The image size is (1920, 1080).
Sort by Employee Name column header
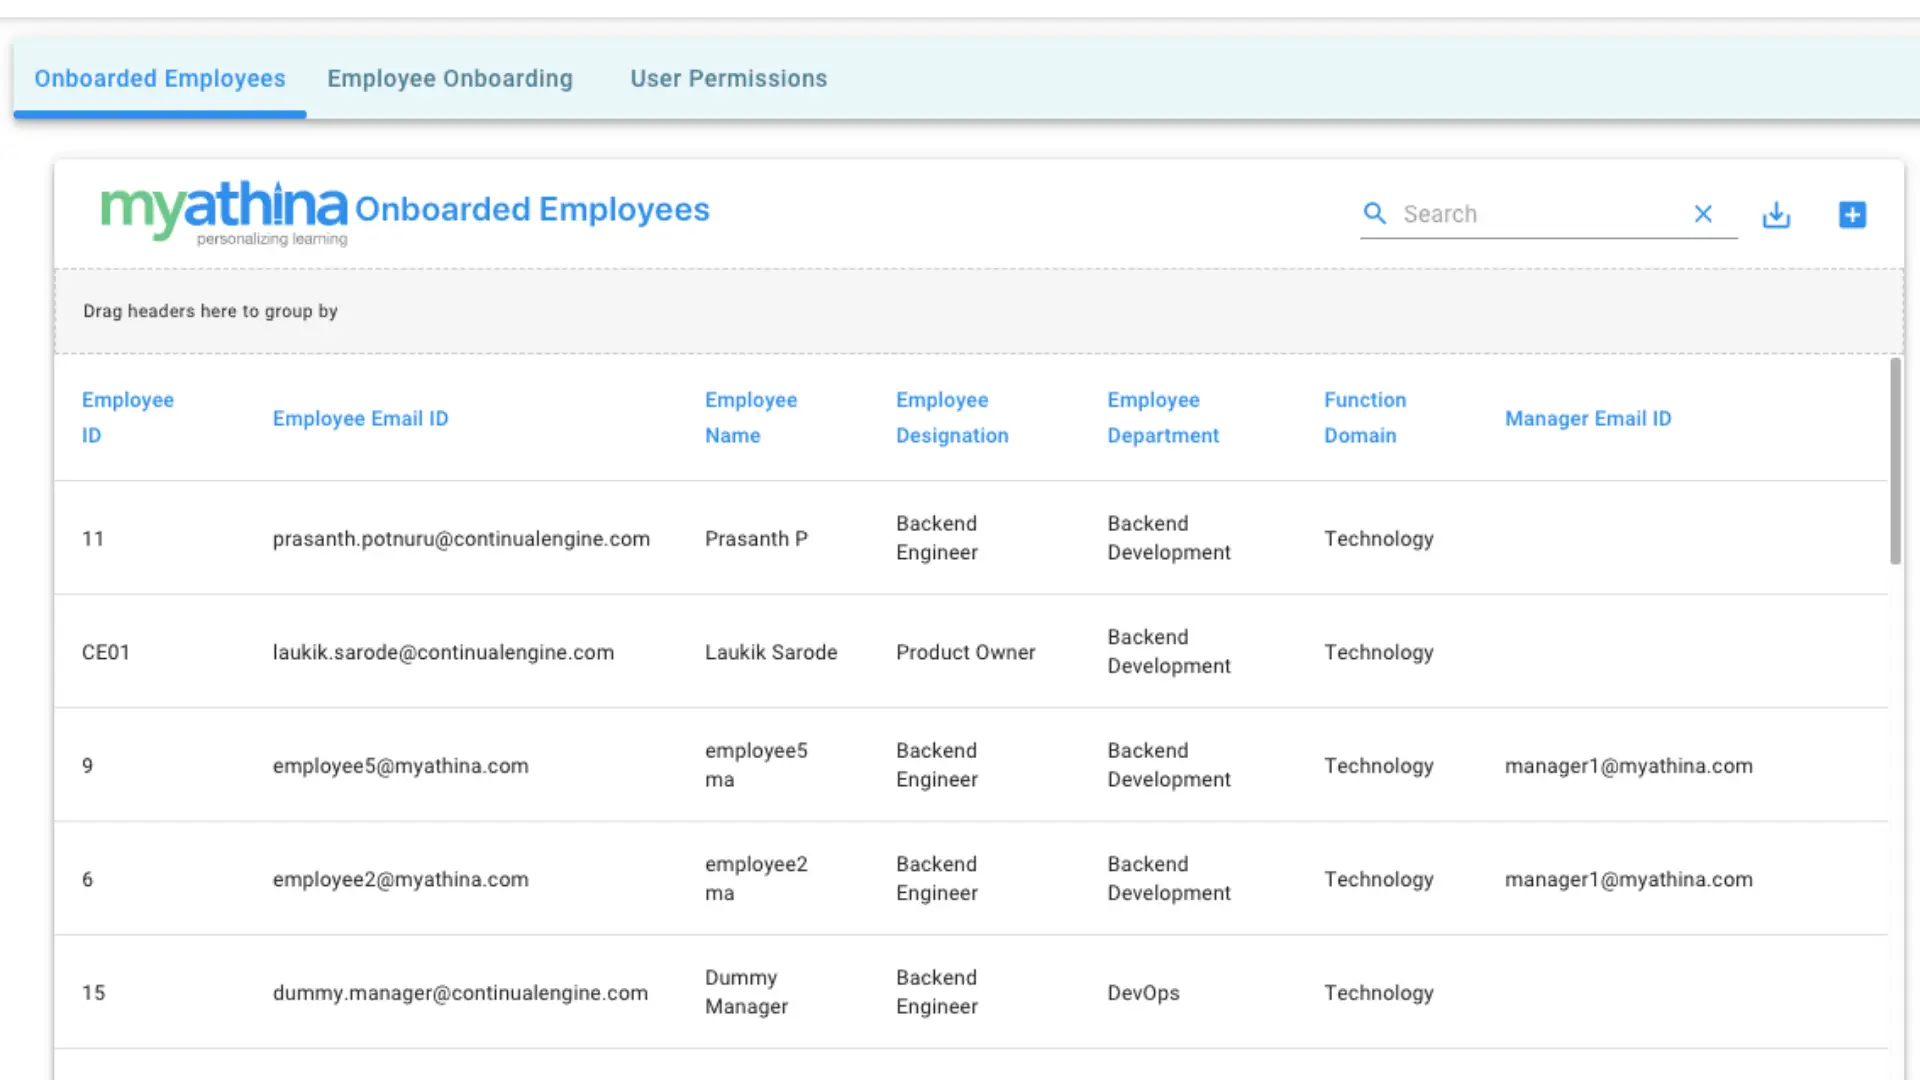751,418
